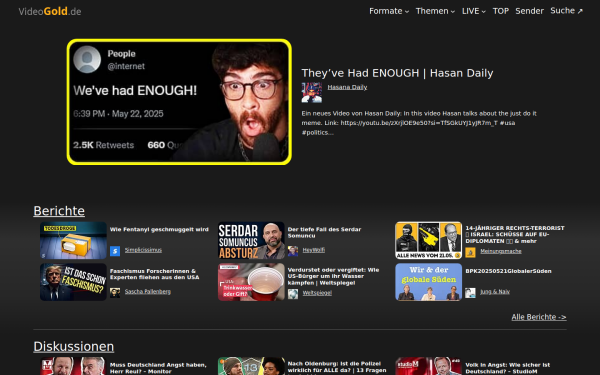Viewport: 600px width, 375px height.
Task: Open the Monitor discussion video thumbnail
Action: 73,366
